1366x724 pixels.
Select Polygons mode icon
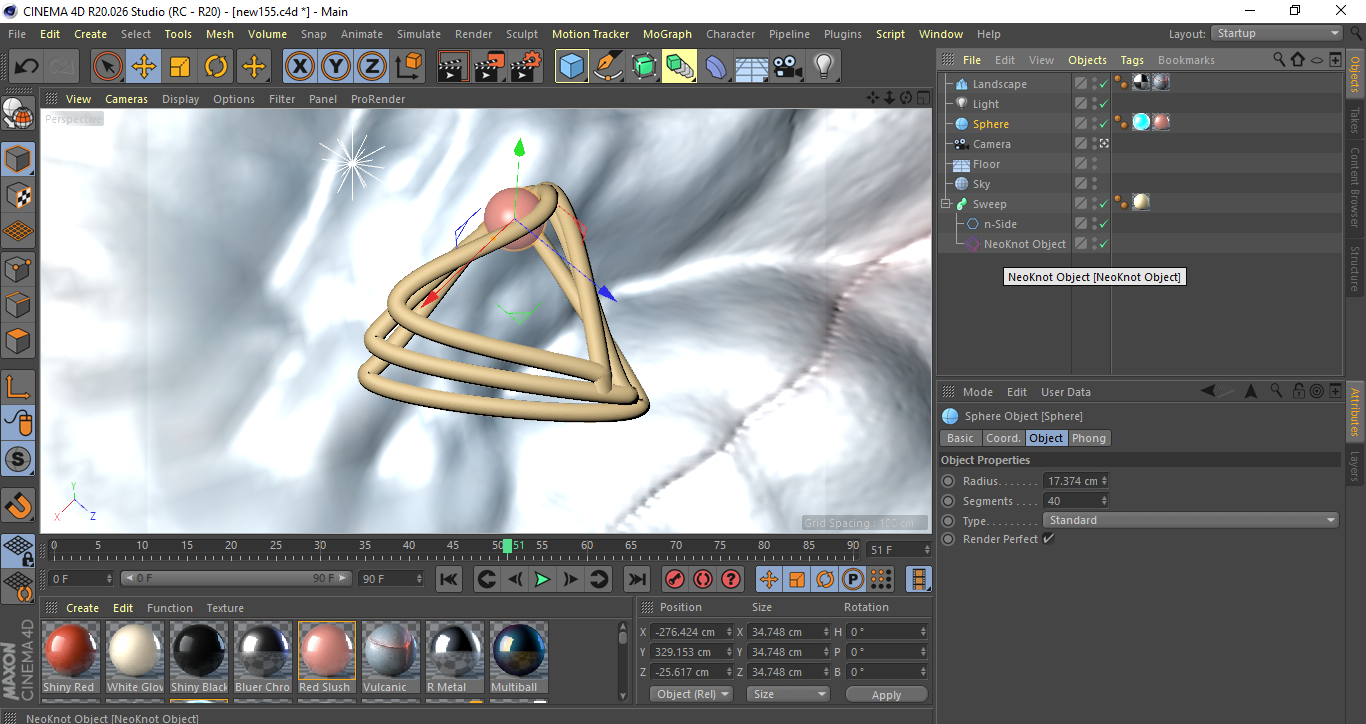click(x=19, y=341)
